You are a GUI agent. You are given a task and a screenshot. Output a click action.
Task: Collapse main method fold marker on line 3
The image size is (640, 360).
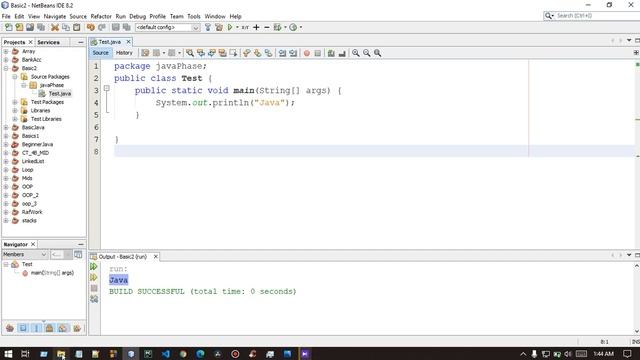(x=107, y=88)
